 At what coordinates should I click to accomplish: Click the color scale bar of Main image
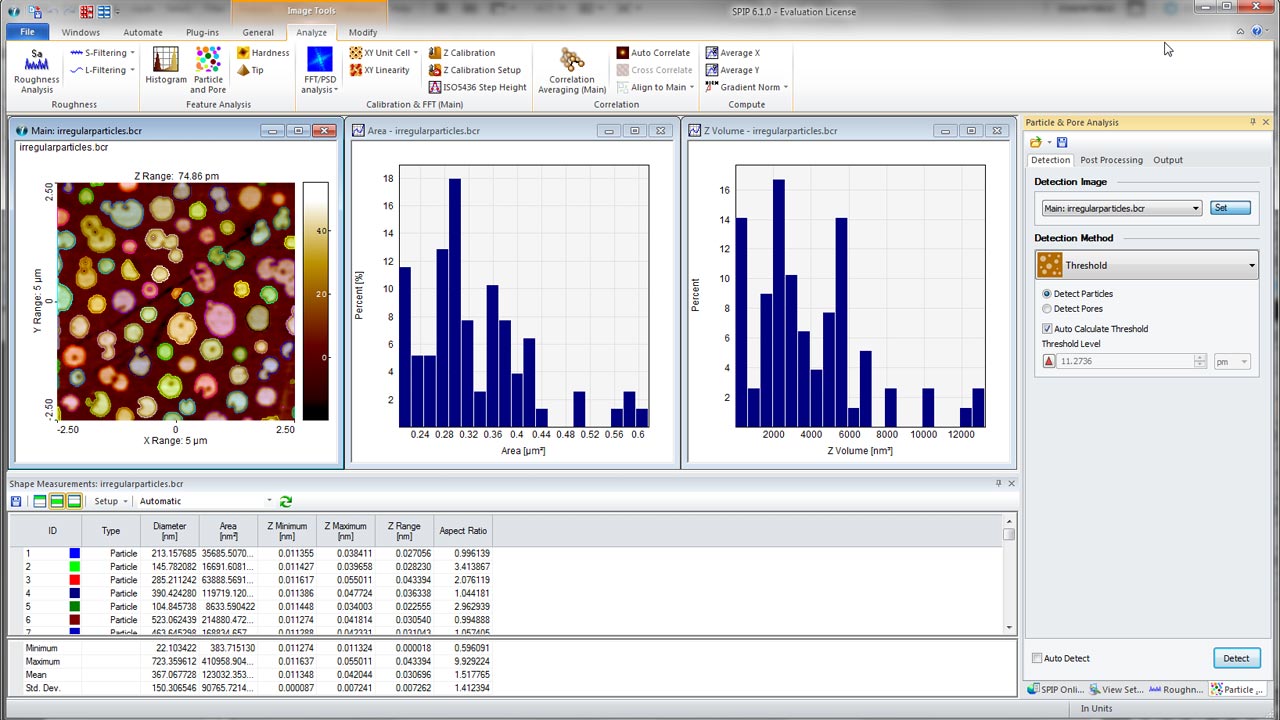pos(315,301)
